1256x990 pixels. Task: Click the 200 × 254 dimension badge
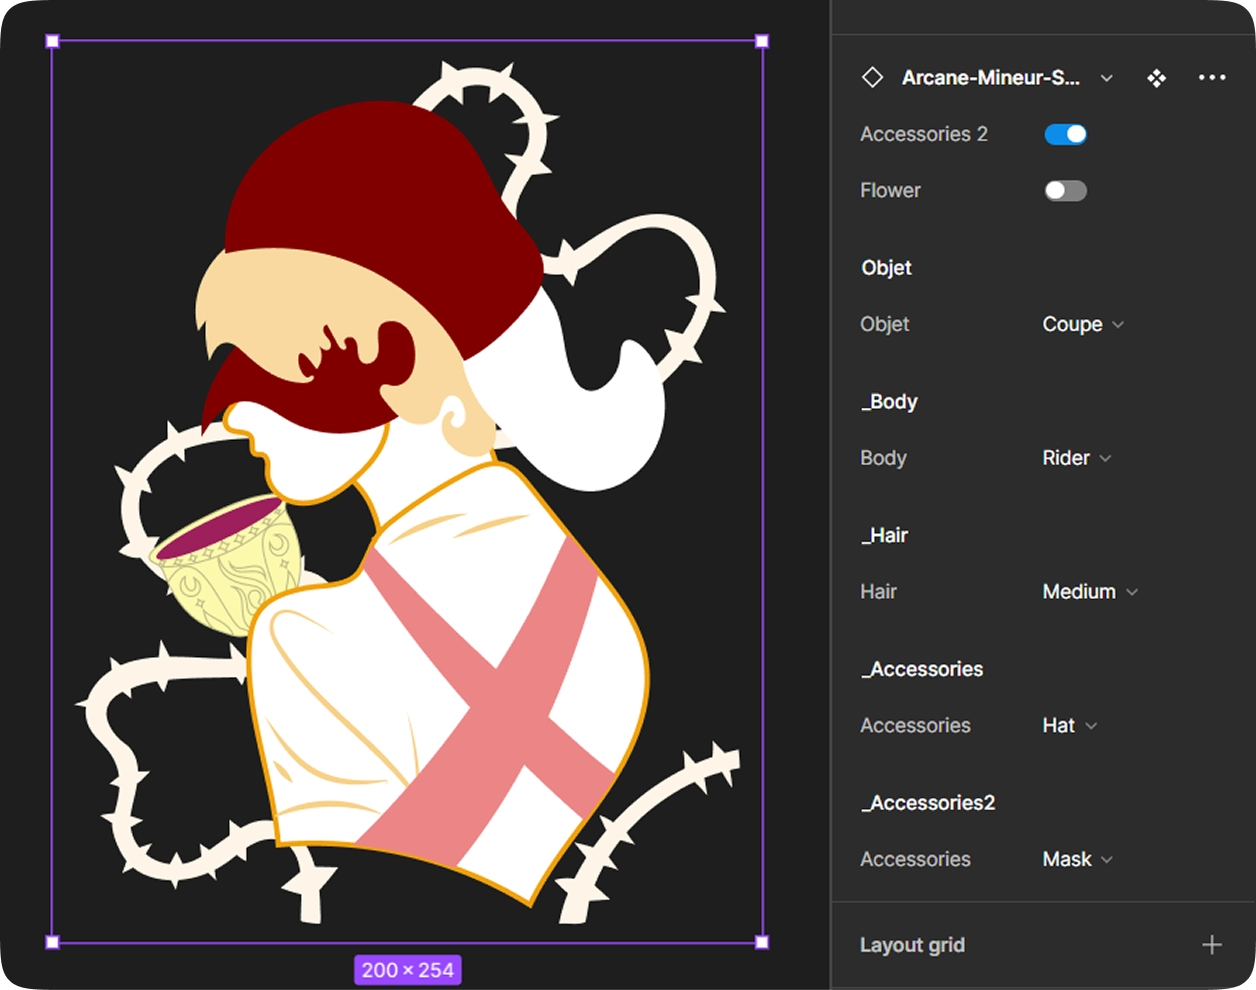pyautogui.click(x=407, y=970)
